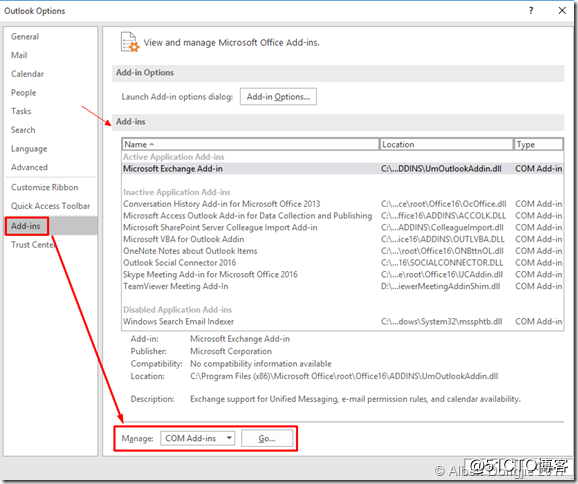
Task: Click the ColleagueImport.dll location cell
Action: tap(442, 227)
